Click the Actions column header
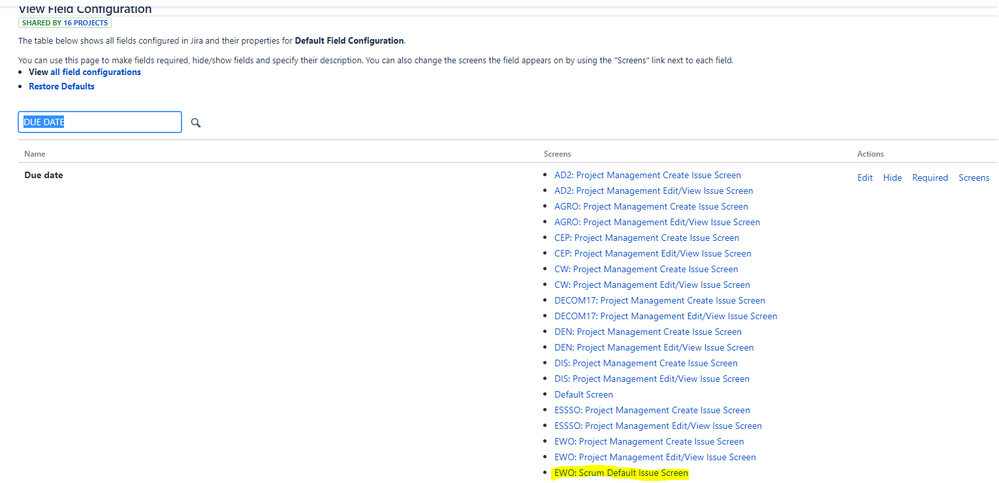Viewport: 999px width, 483px height. point(870,154)
